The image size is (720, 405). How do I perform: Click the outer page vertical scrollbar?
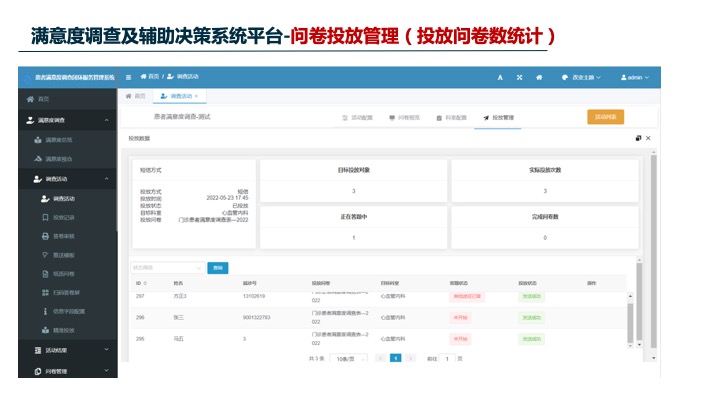click(653, 251)
